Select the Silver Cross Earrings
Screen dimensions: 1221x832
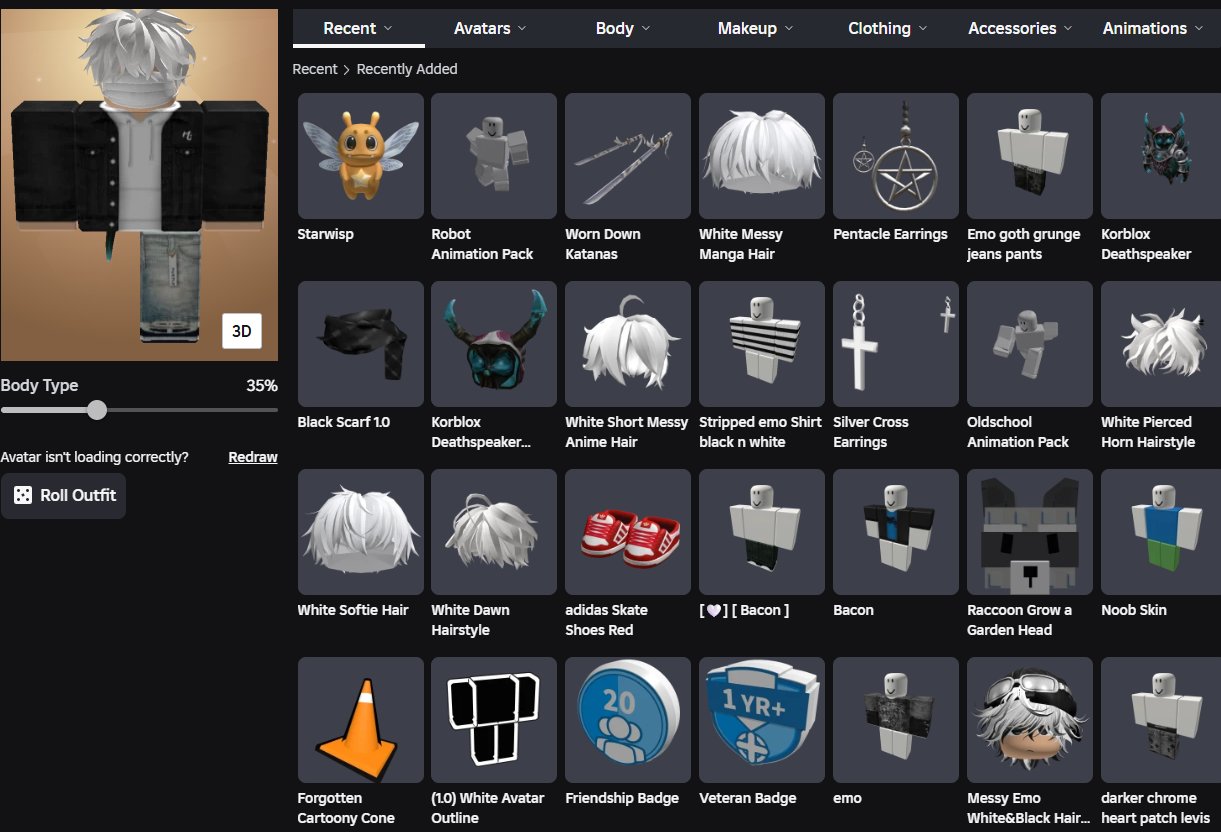(x=896, y=344)
